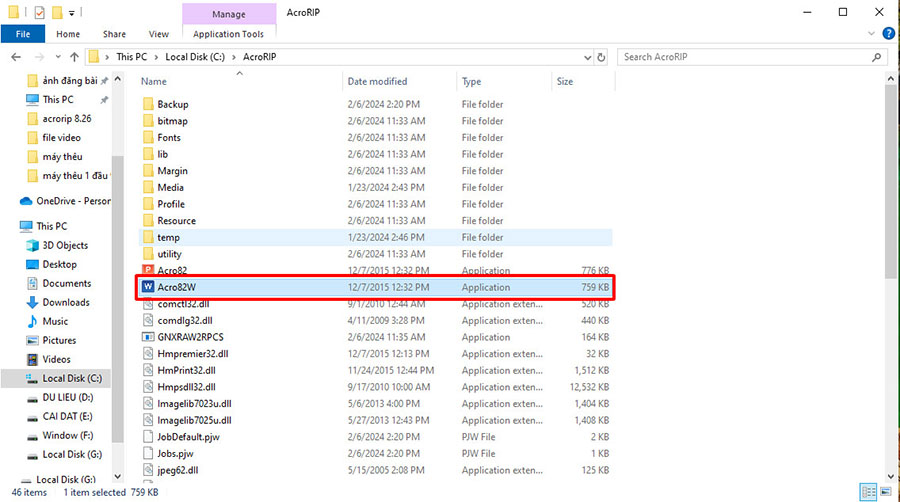This screenshot has height=502, width=900.
Task: Open the Application Tools tab
Action: tap(228, 34)
